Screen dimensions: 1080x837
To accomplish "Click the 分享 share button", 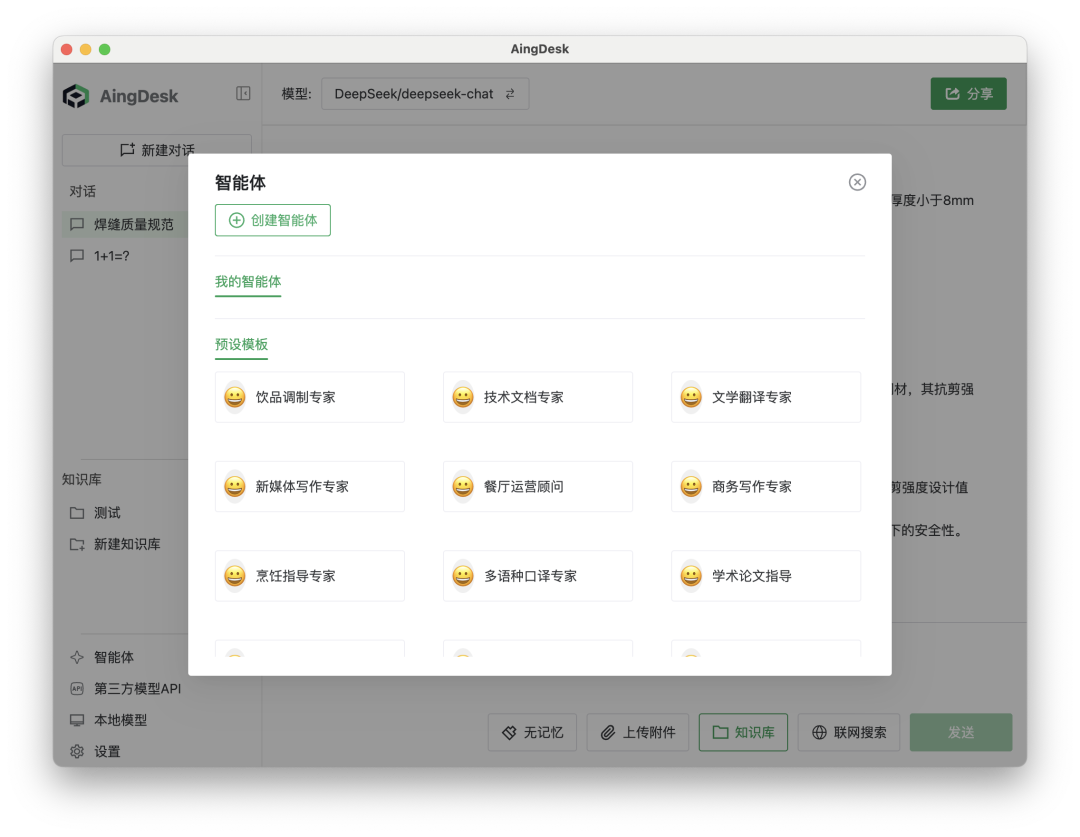I will pos(968,94).
